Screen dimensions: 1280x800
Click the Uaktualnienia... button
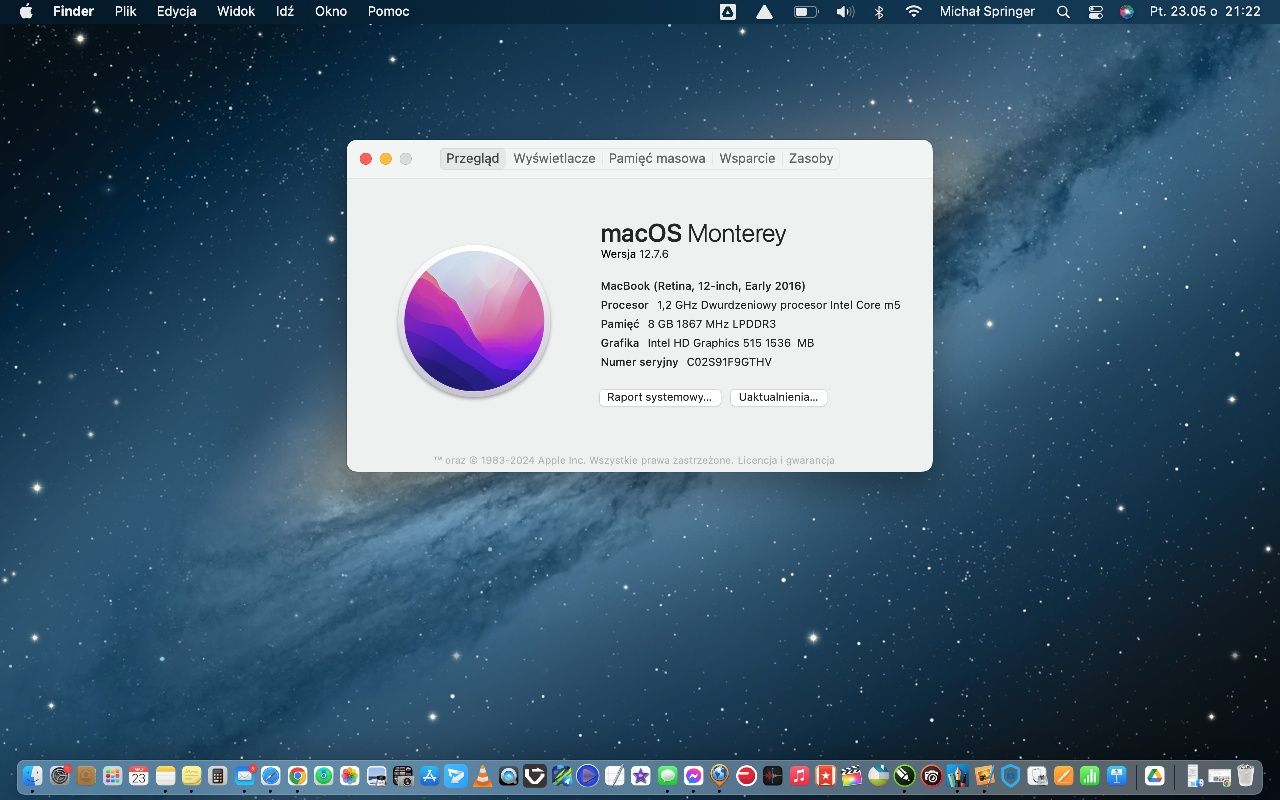[x=778, y=397]
